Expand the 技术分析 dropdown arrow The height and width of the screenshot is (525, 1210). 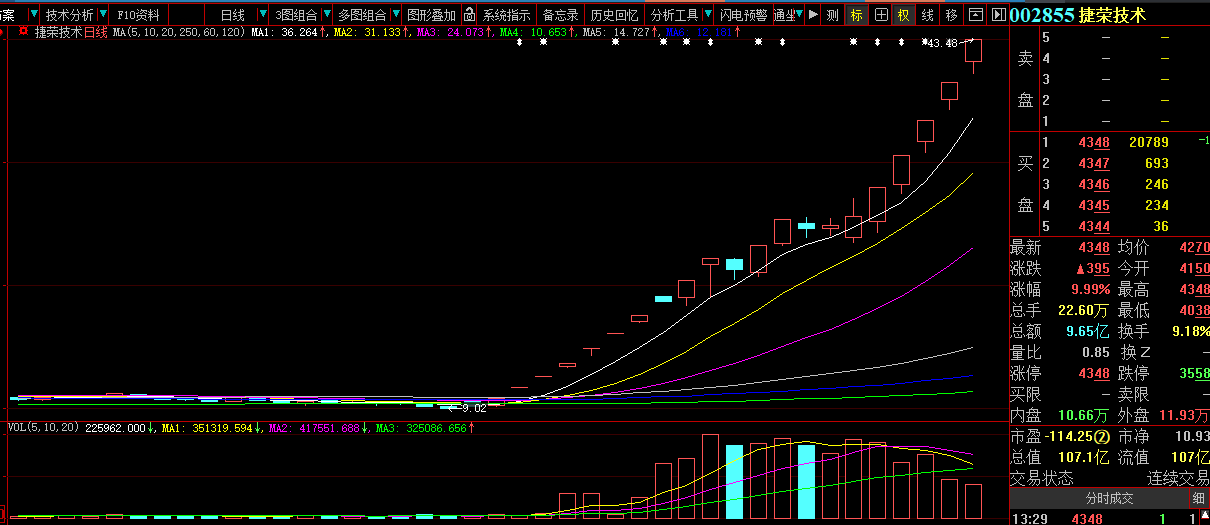coord(102,15)
